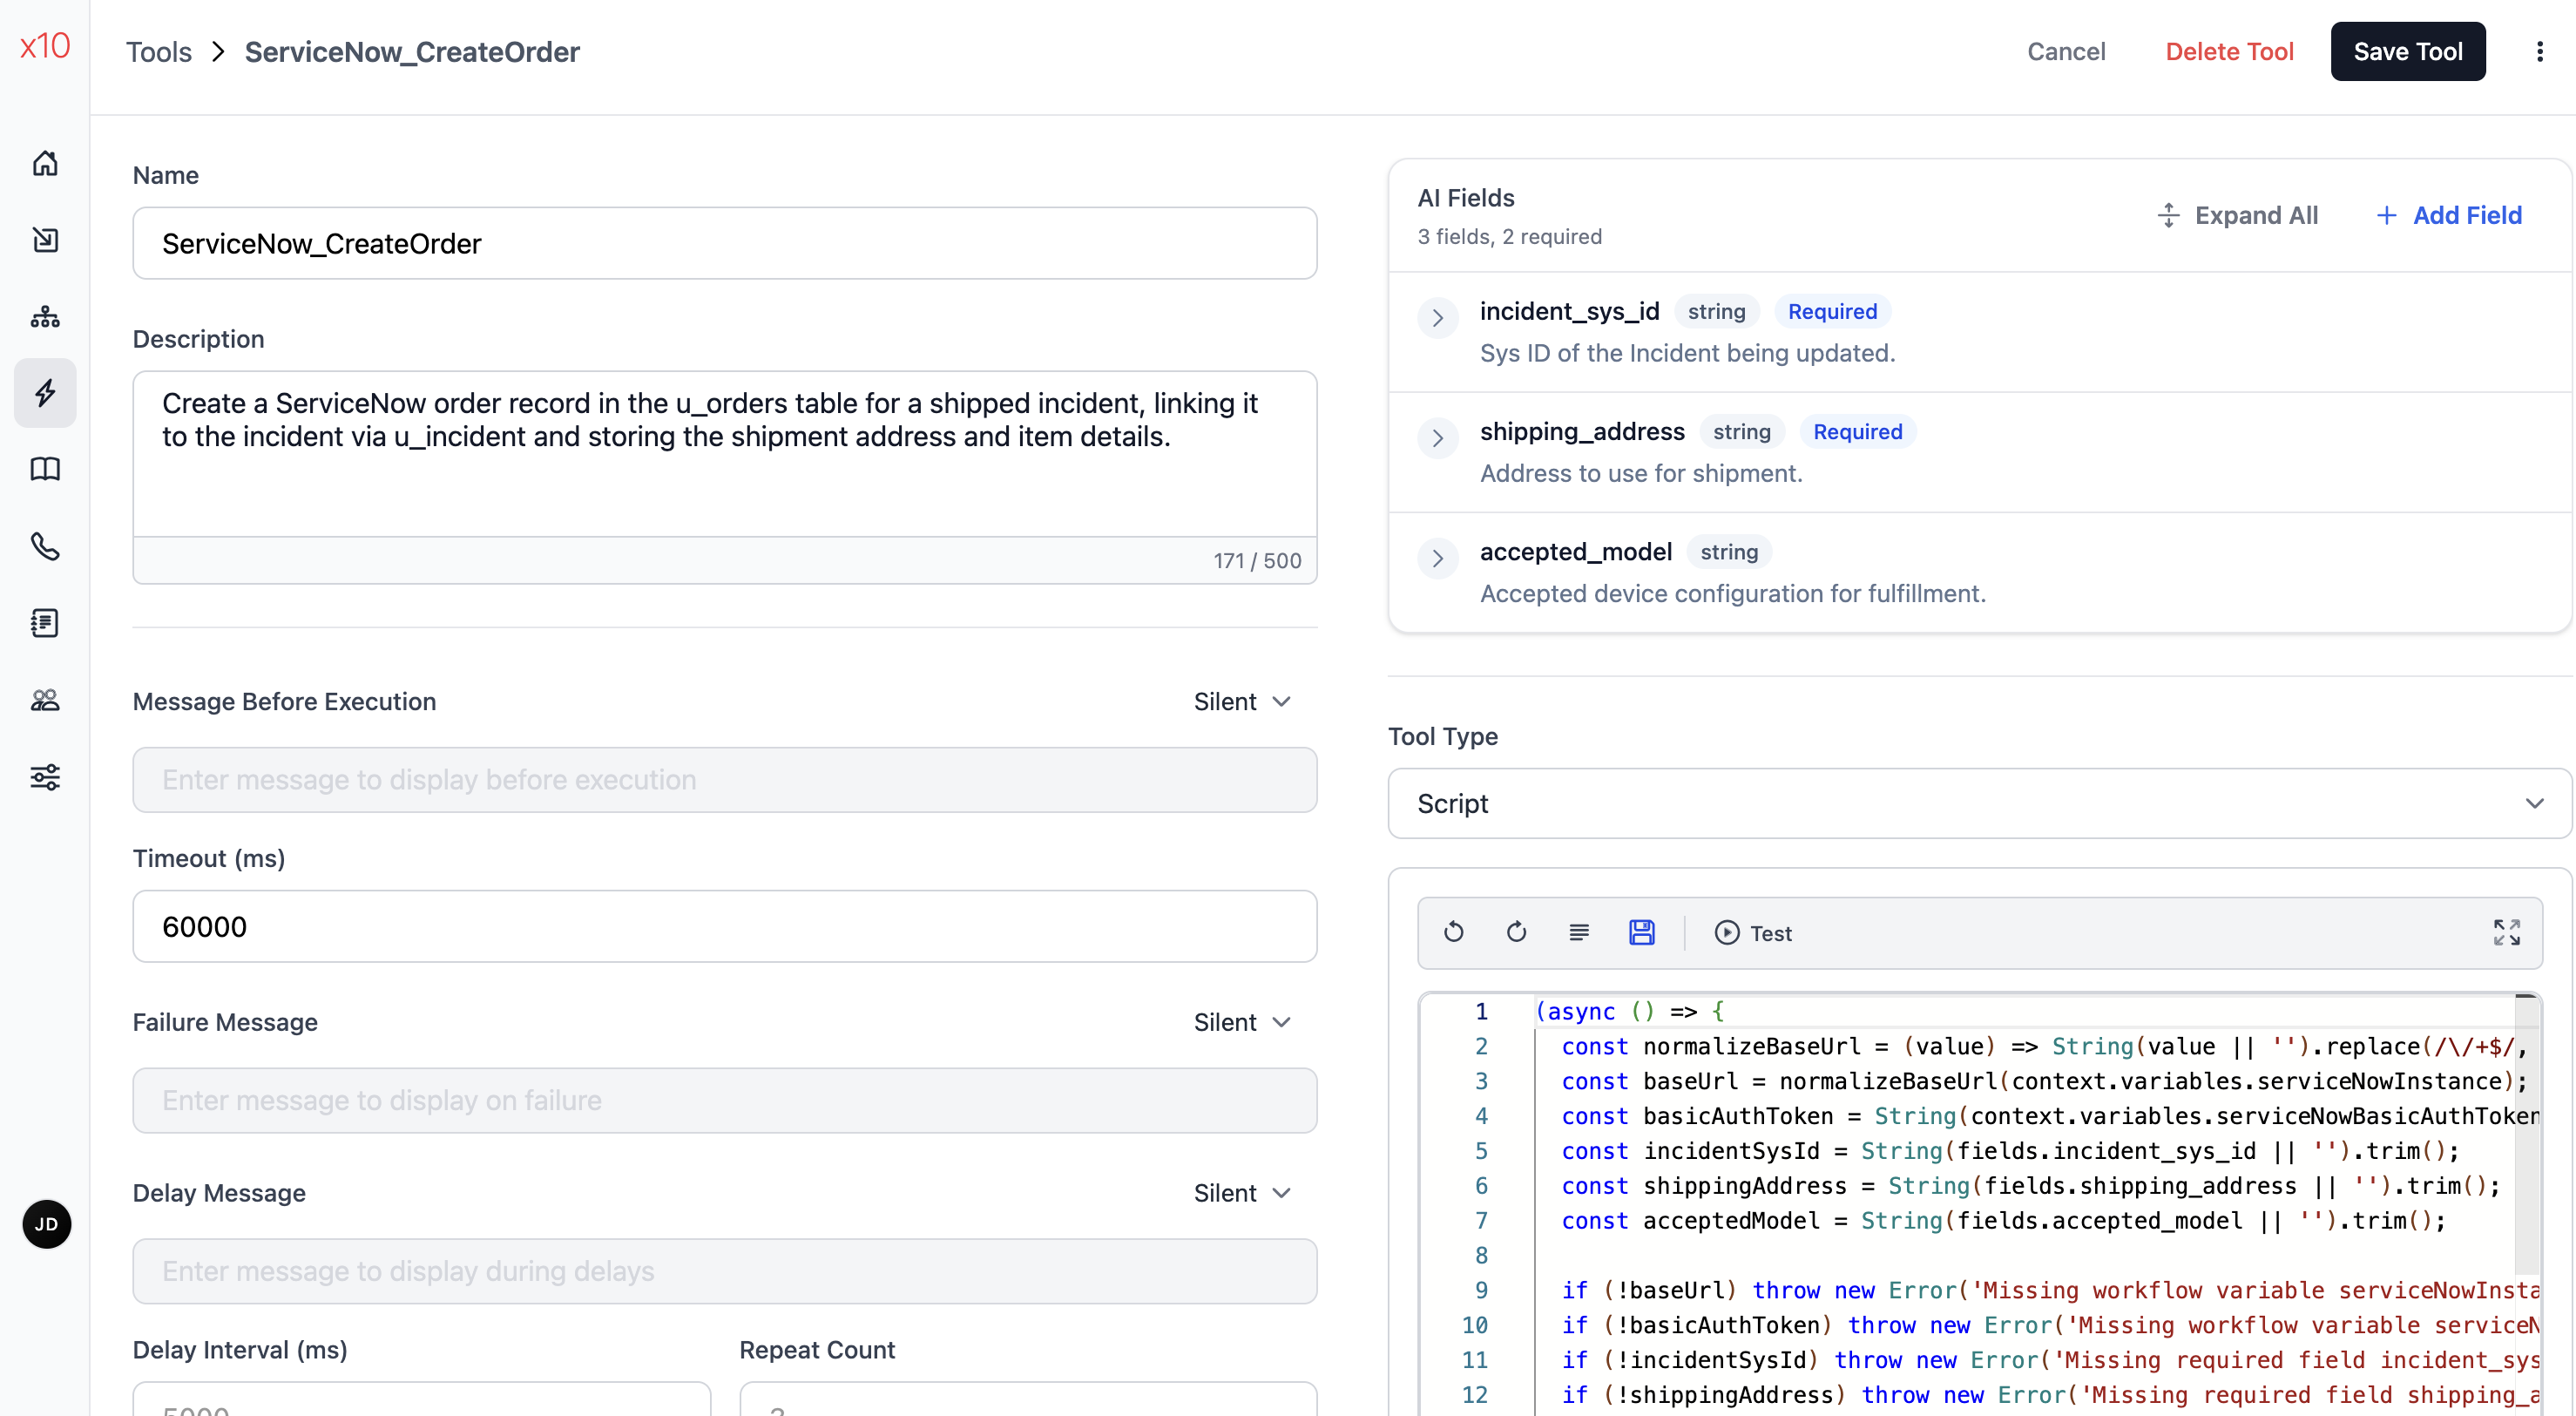The width and height of the screenshot is (2576, 1416).
Task: Click Expand All in AI Fields
Action: [x=2237, y=215]
